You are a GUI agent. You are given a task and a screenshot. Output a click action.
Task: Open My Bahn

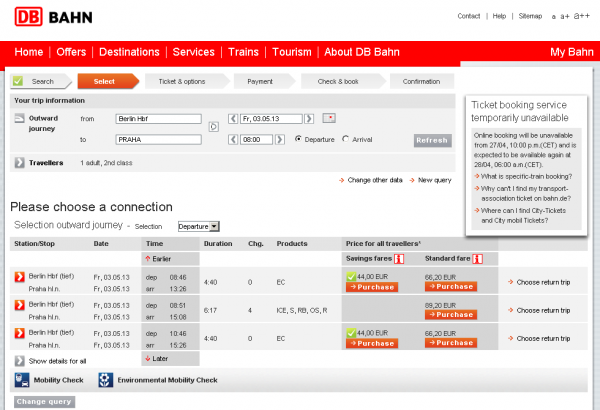(x=572, y=52)
